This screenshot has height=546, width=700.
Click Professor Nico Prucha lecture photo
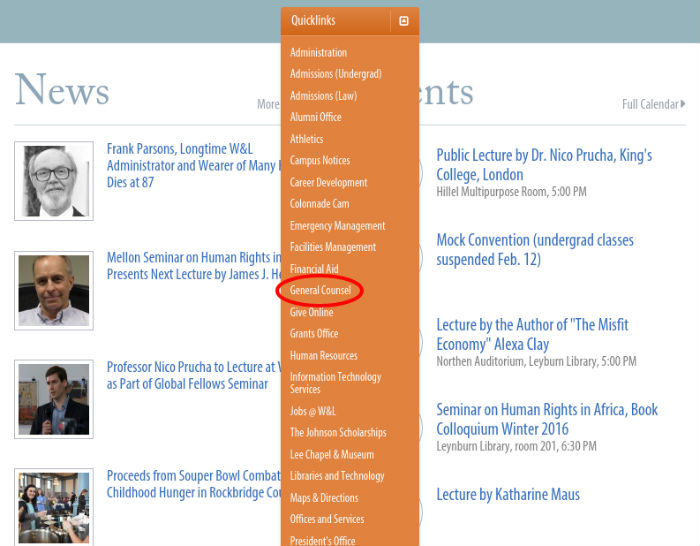point(53,399)
